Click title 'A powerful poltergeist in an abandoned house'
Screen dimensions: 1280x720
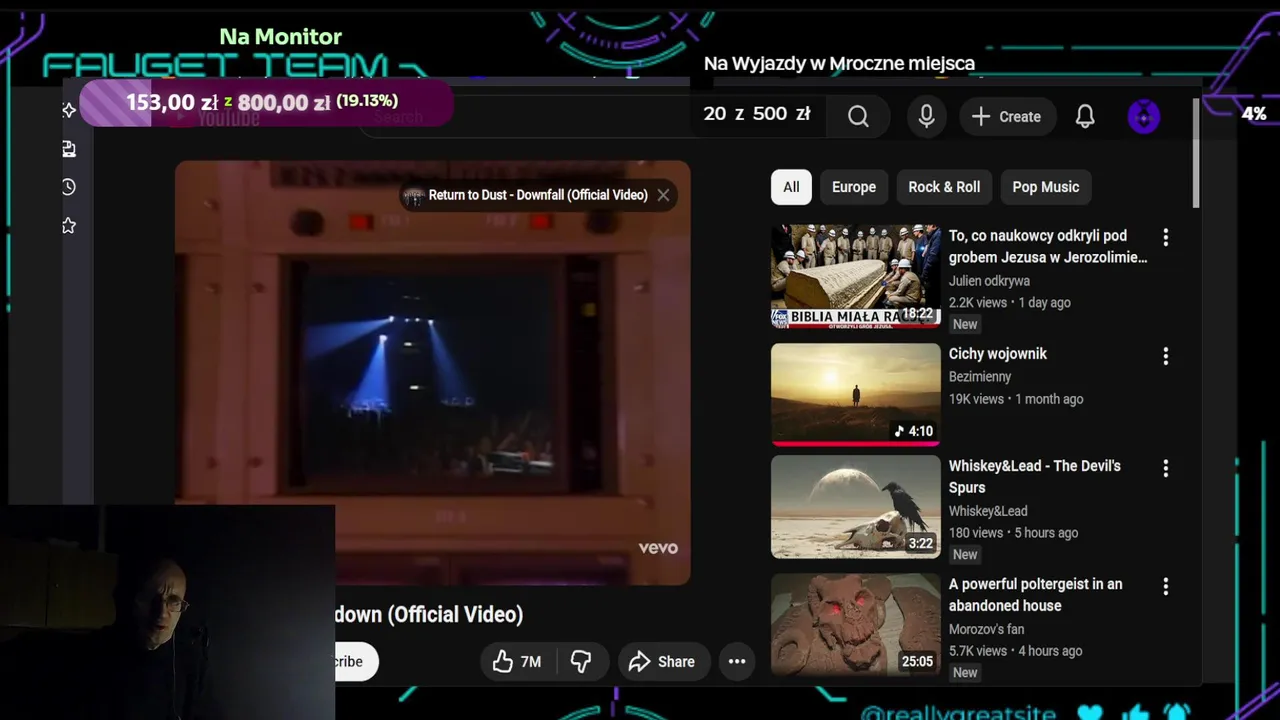coord(1036,595)
